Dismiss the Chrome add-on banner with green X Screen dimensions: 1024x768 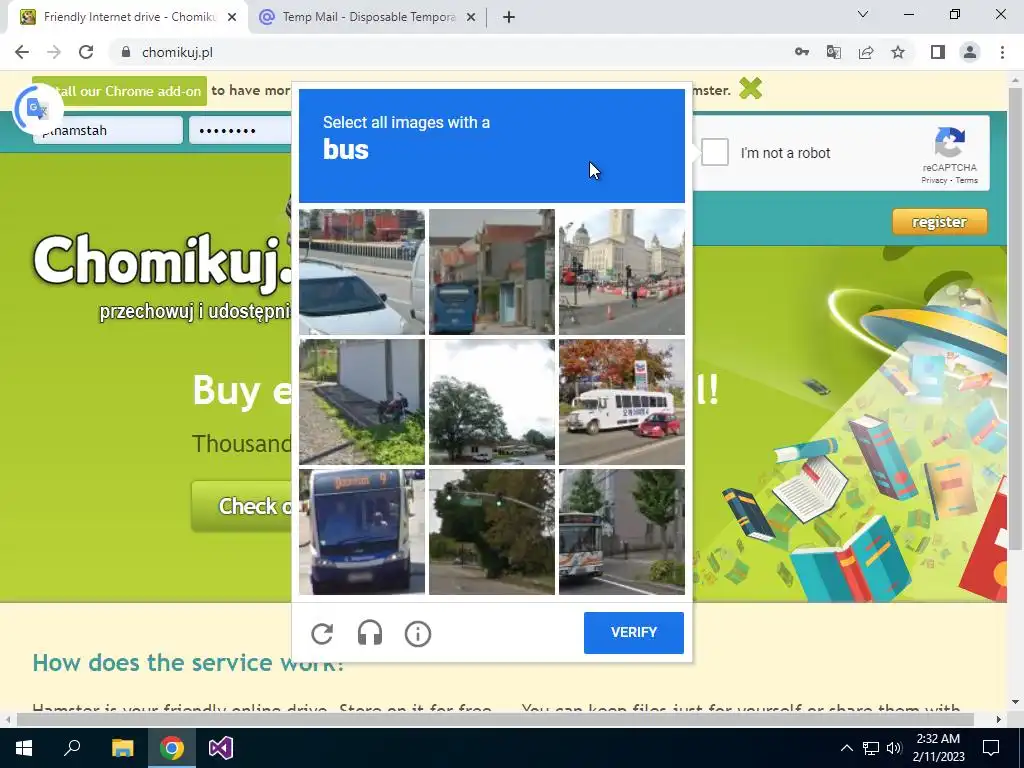click(x=750, y=88)
